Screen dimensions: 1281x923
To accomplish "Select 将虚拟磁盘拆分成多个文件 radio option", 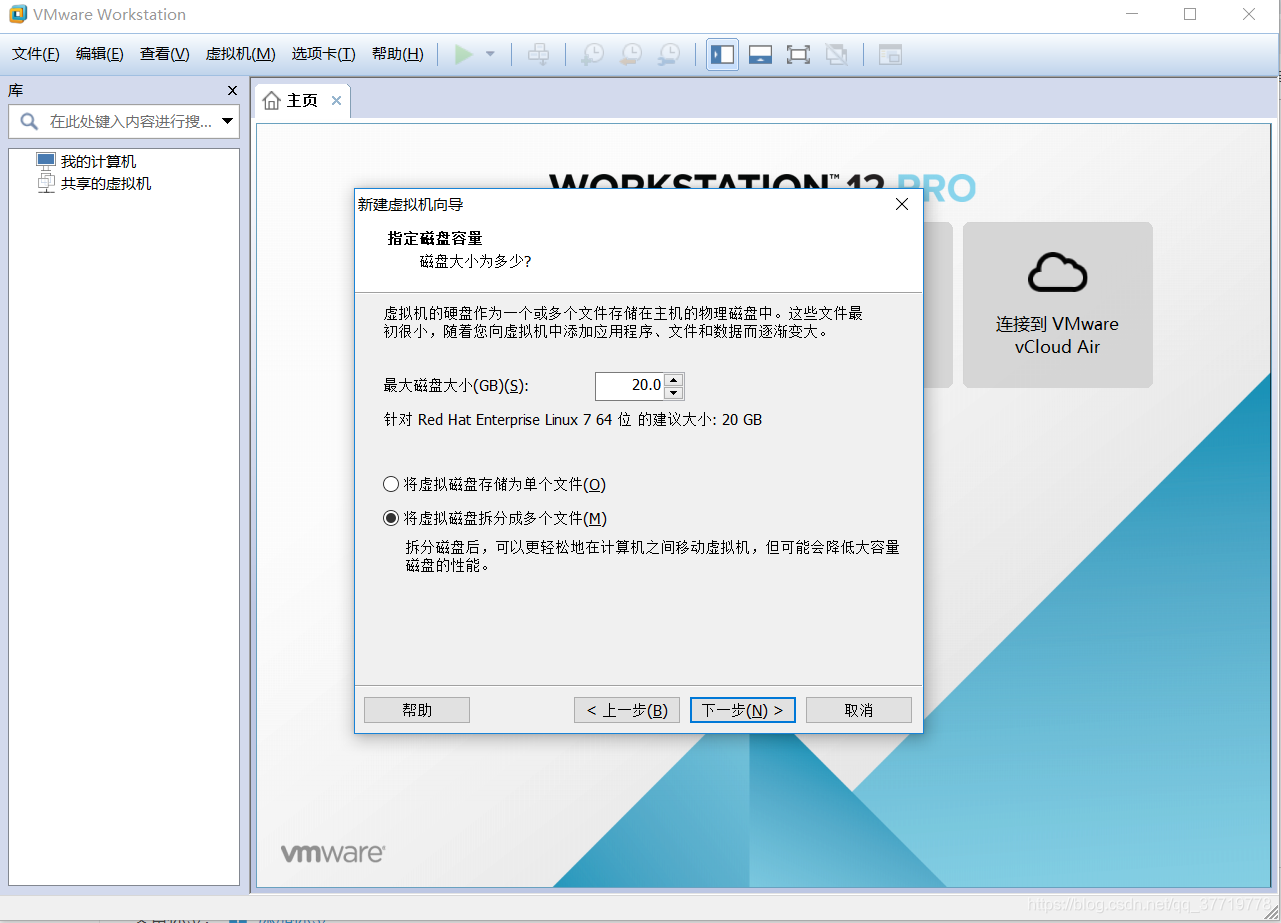I will point(495,518).
